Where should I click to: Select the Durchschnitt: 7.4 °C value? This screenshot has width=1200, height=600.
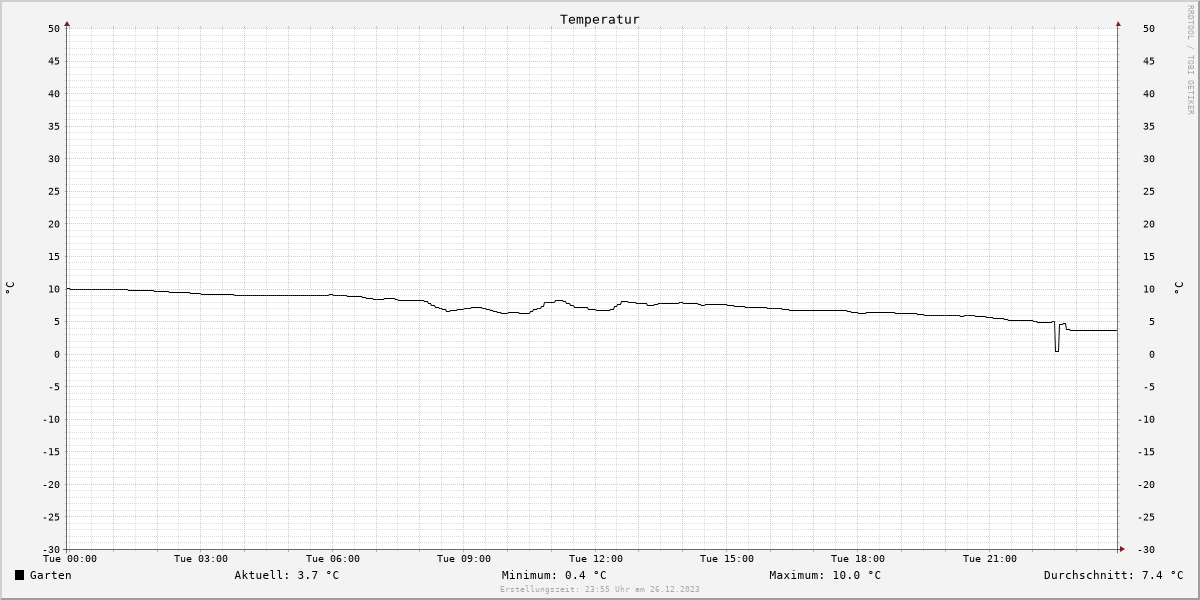1114,575
